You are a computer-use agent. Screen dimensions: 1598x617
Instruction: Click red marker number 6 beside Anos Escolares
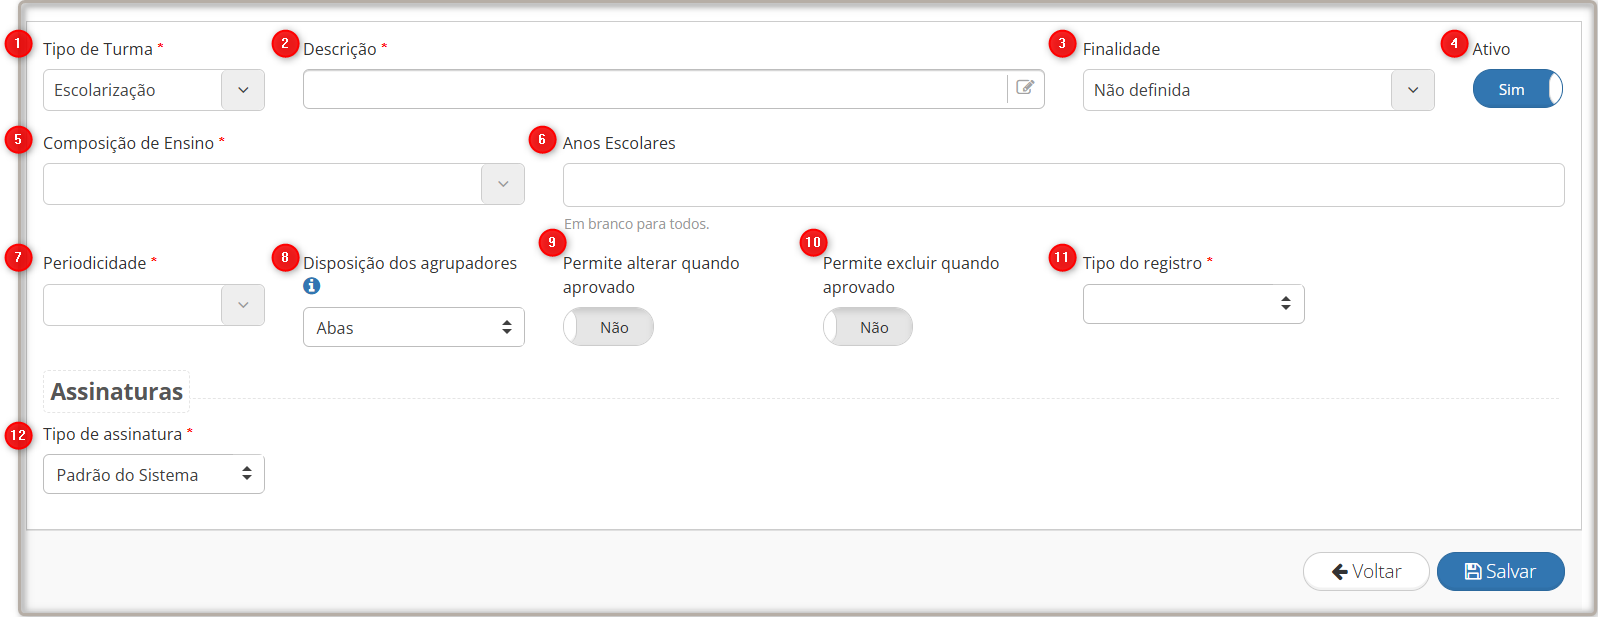pyautogui.click(x=542, y=139)
